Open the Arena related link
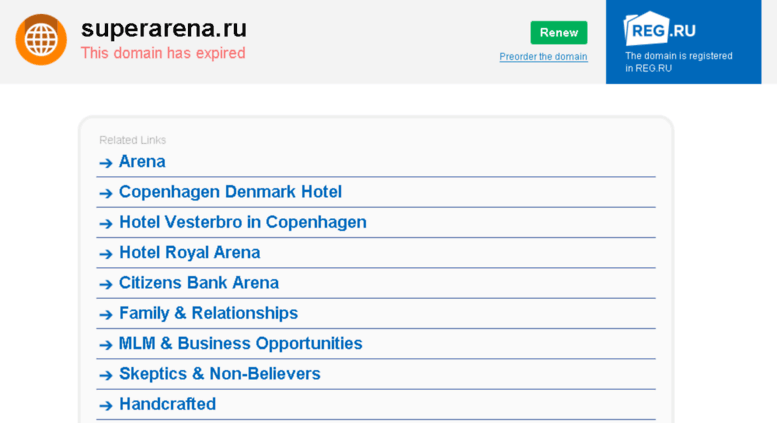The height and width of the screenshot is (423, 777). click(x=142, y=161)
